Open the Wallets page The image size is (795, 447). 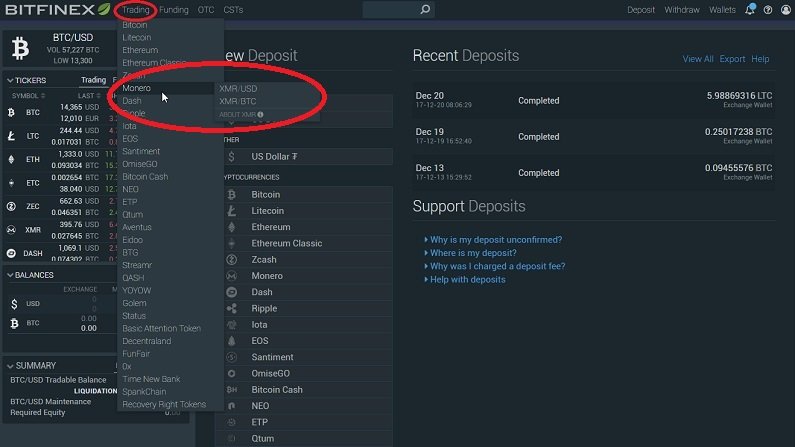point(722,10)
